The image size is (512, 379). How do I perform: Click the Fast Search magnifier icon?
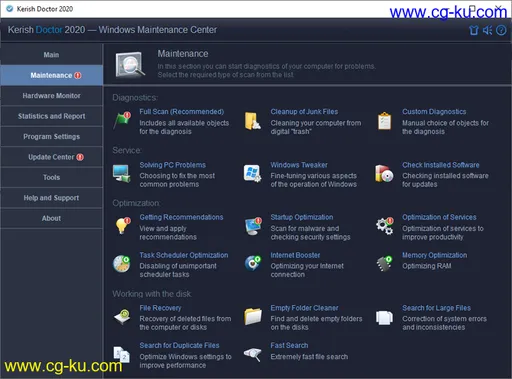pos(252,354)
